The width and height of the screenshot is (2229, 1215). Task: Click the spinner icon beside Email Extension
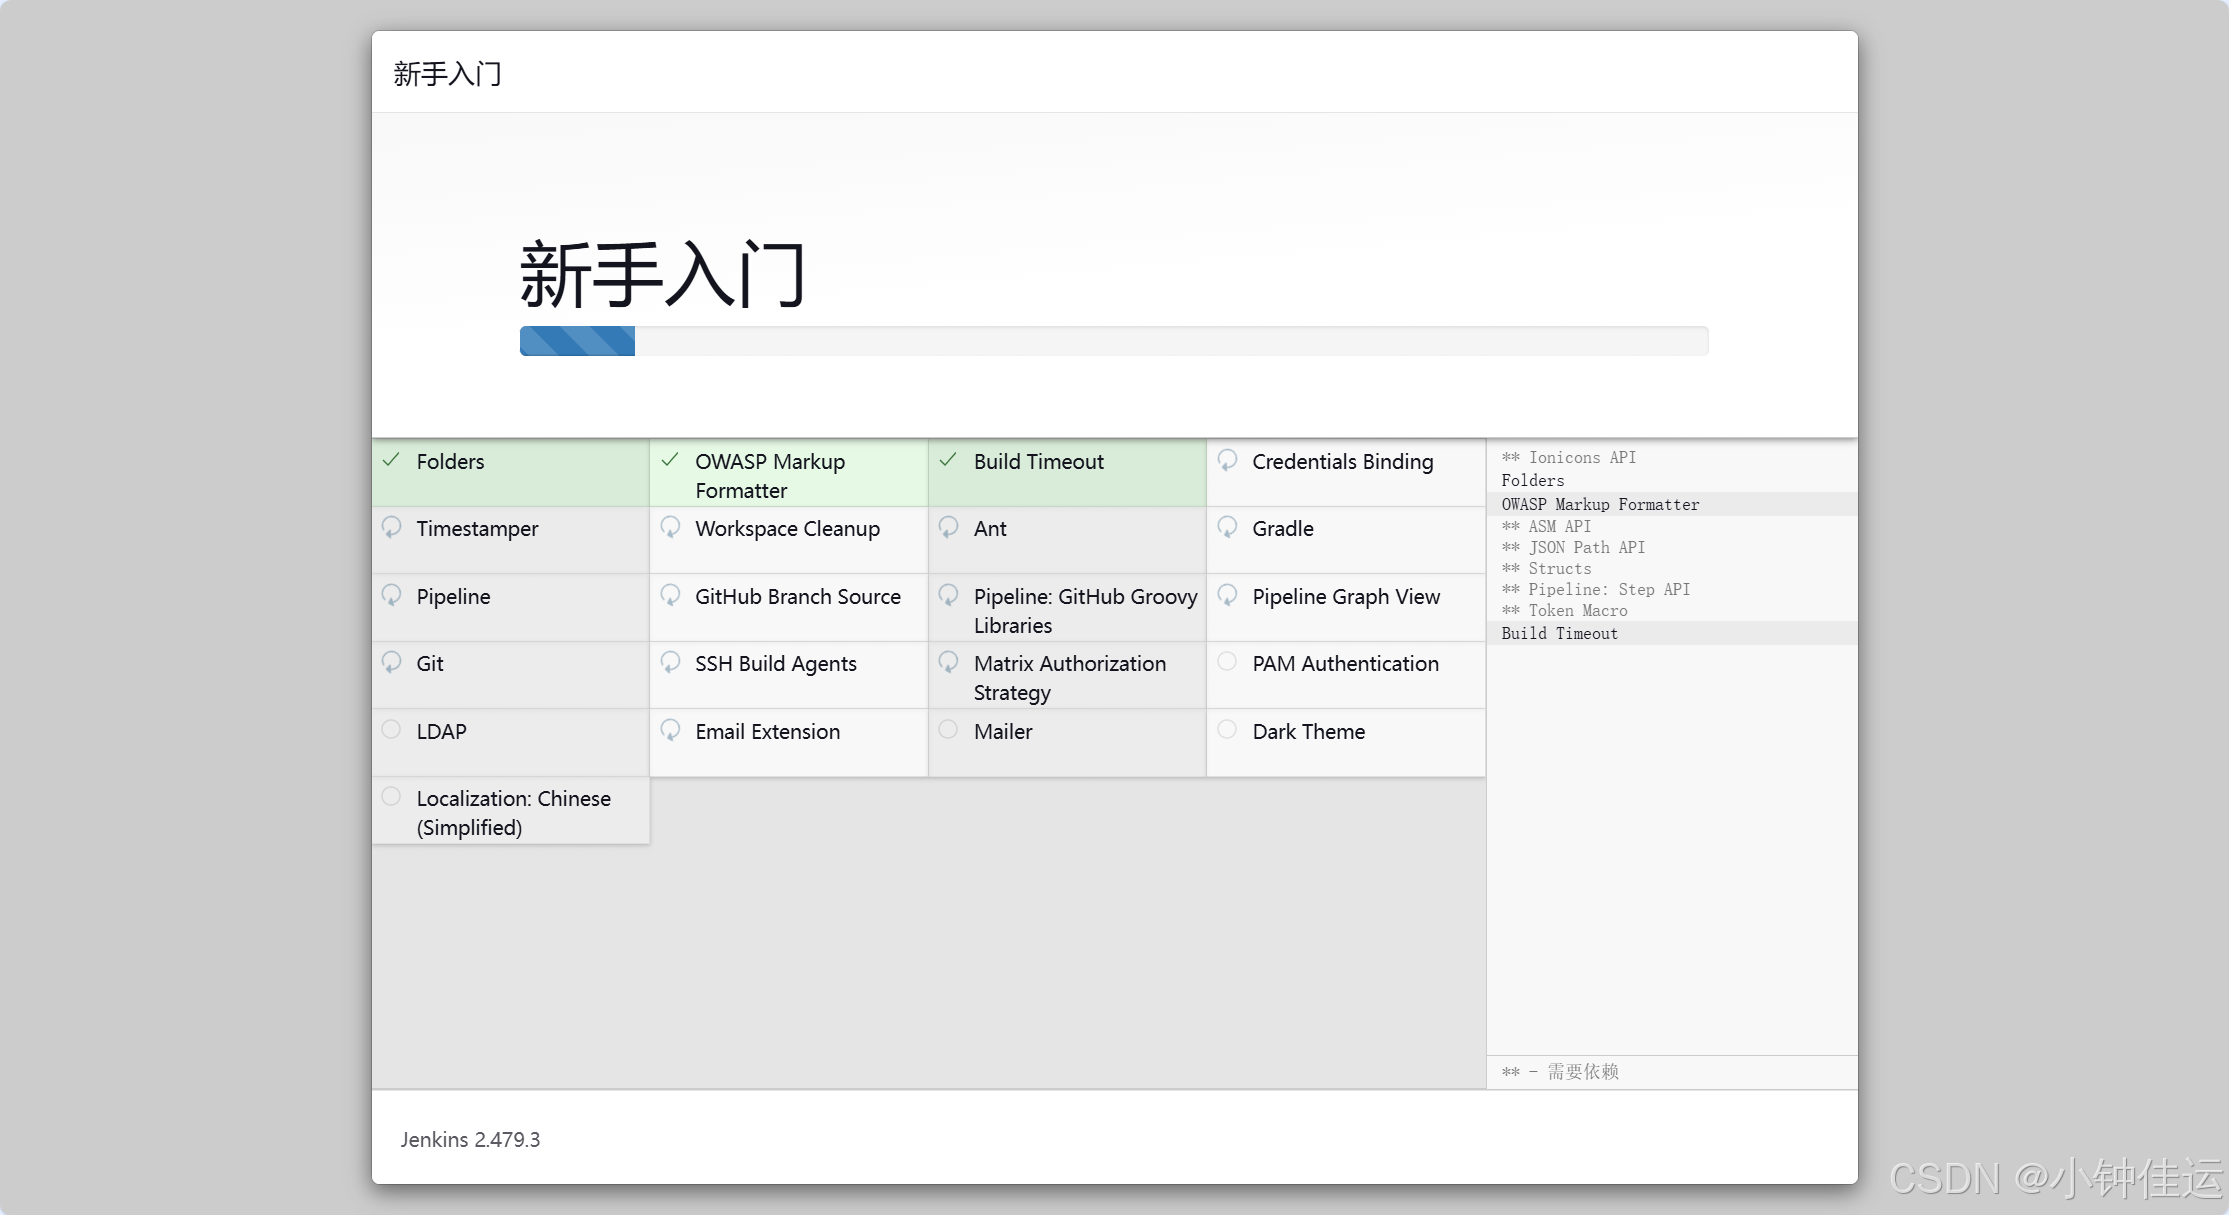[x=670, y=730]
